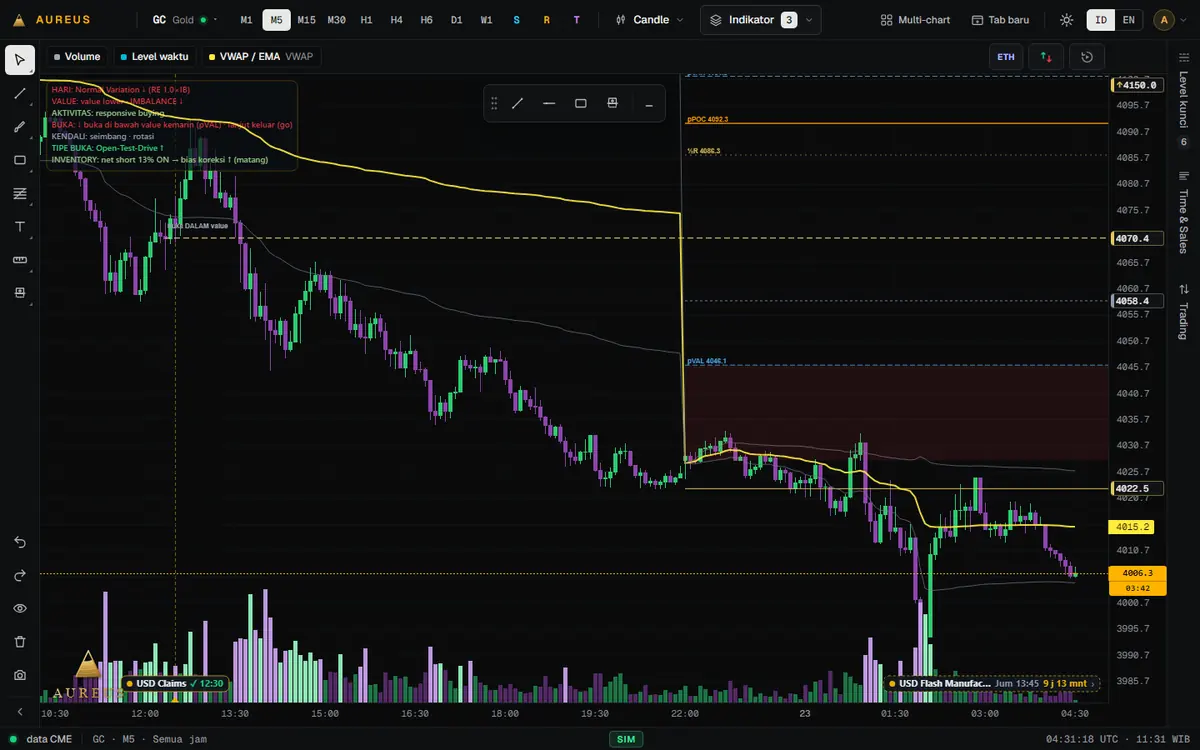The width and height of the screenshot is (1200, 750).
Task: Select the H6 timeframe
Action: pos(427,20)
